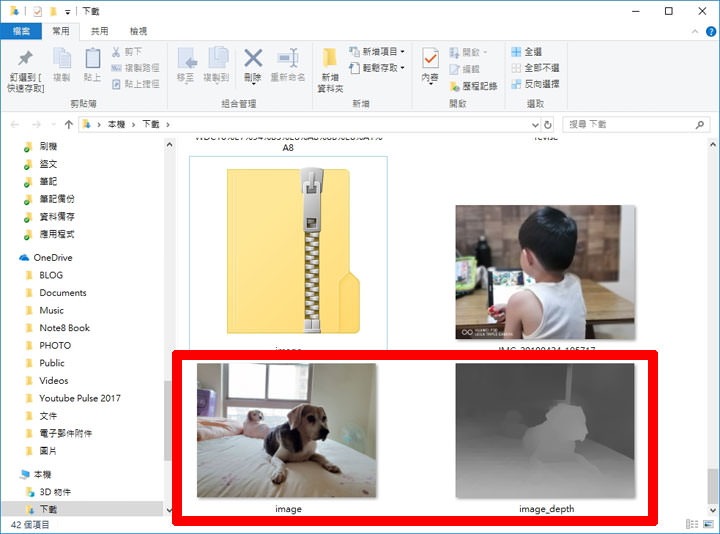Open the Easy access (輕鬆存取) dropdown
Image resolution: width=720 pixels, height=534 pixels.
click(x=377, y=68)
